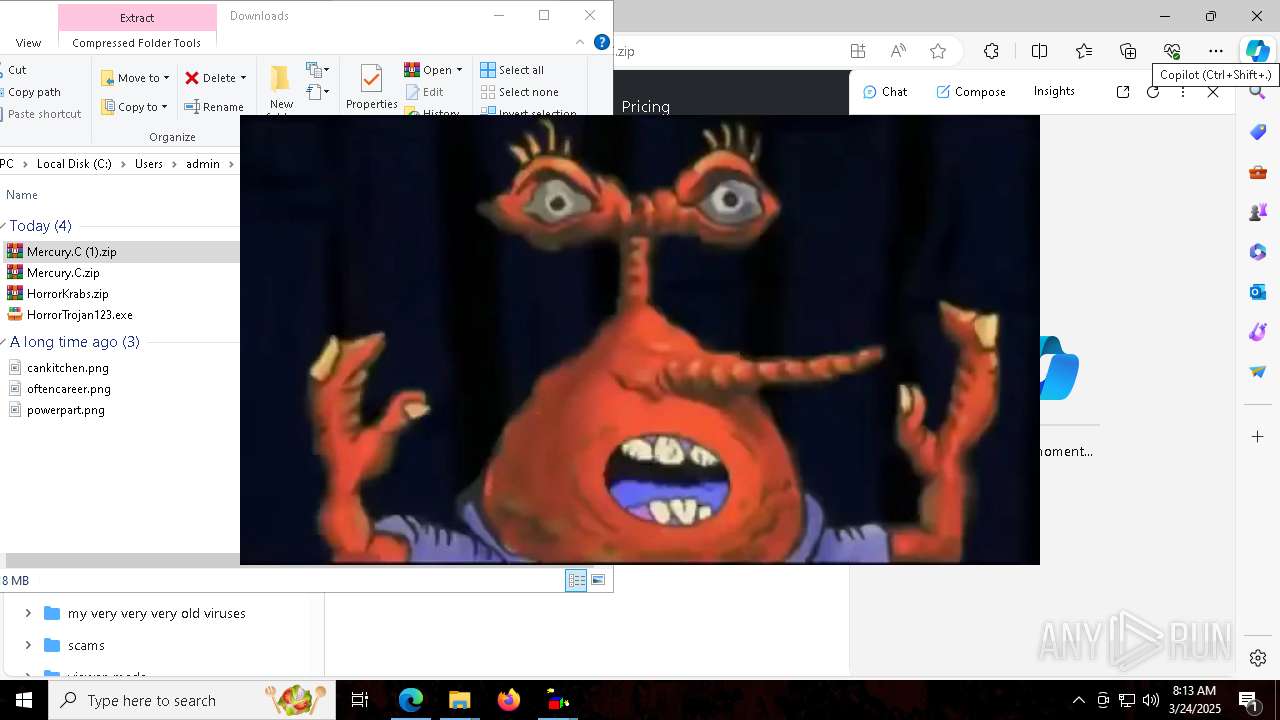Open app available icon in address bar
The height and width of the screenshot is (720, 1280).
[858, 51]
